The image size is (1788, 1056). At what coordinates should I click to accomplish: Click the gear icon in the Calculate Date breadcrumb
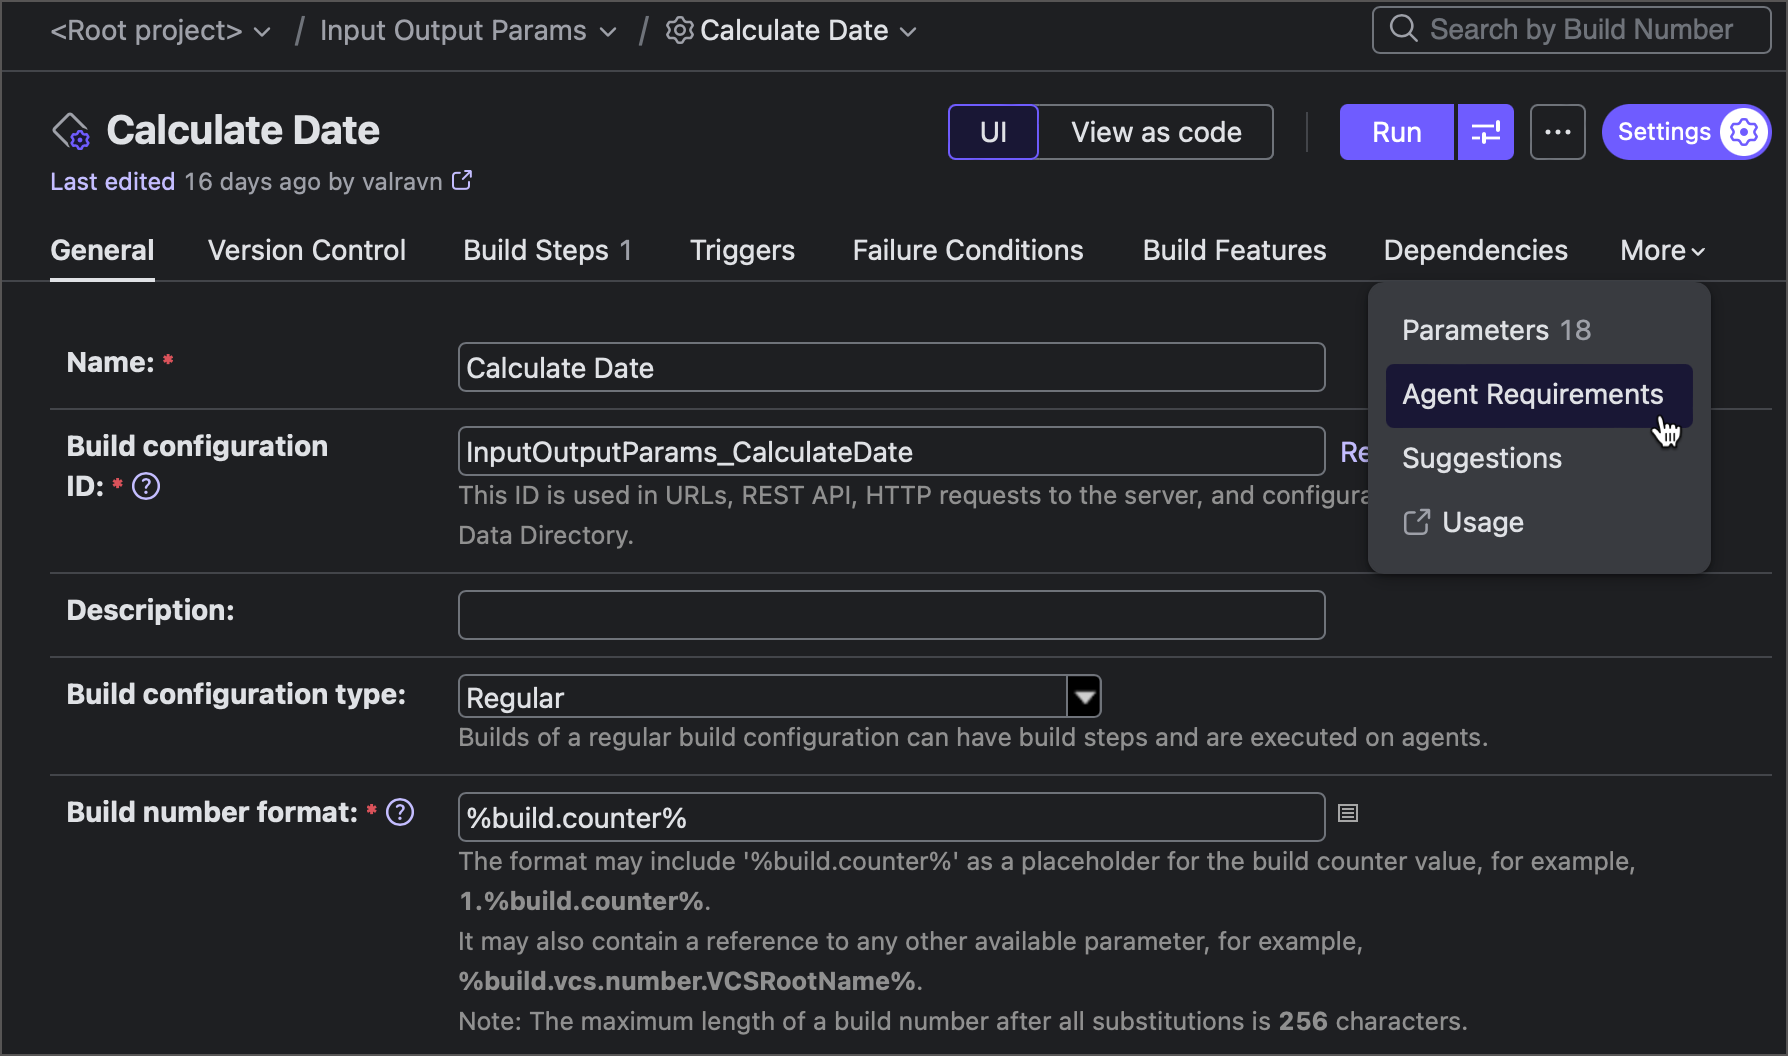pyautogui.click(x=678, y=30)
